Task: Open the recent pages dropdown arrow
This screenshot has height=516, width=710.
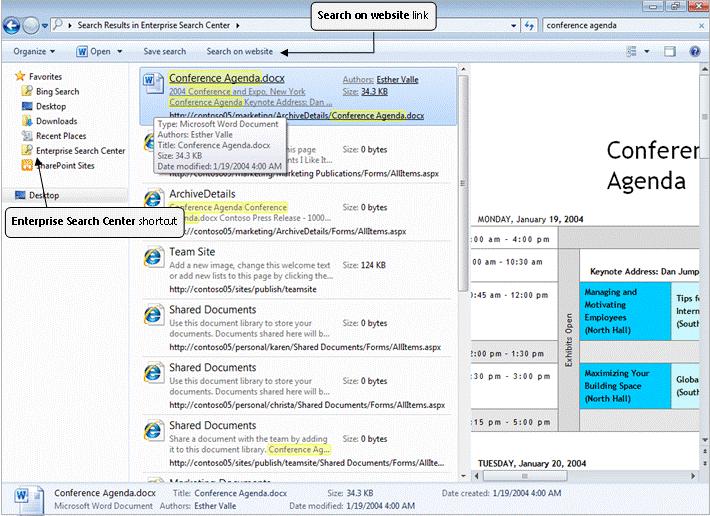Action: [x=45, y=26]
